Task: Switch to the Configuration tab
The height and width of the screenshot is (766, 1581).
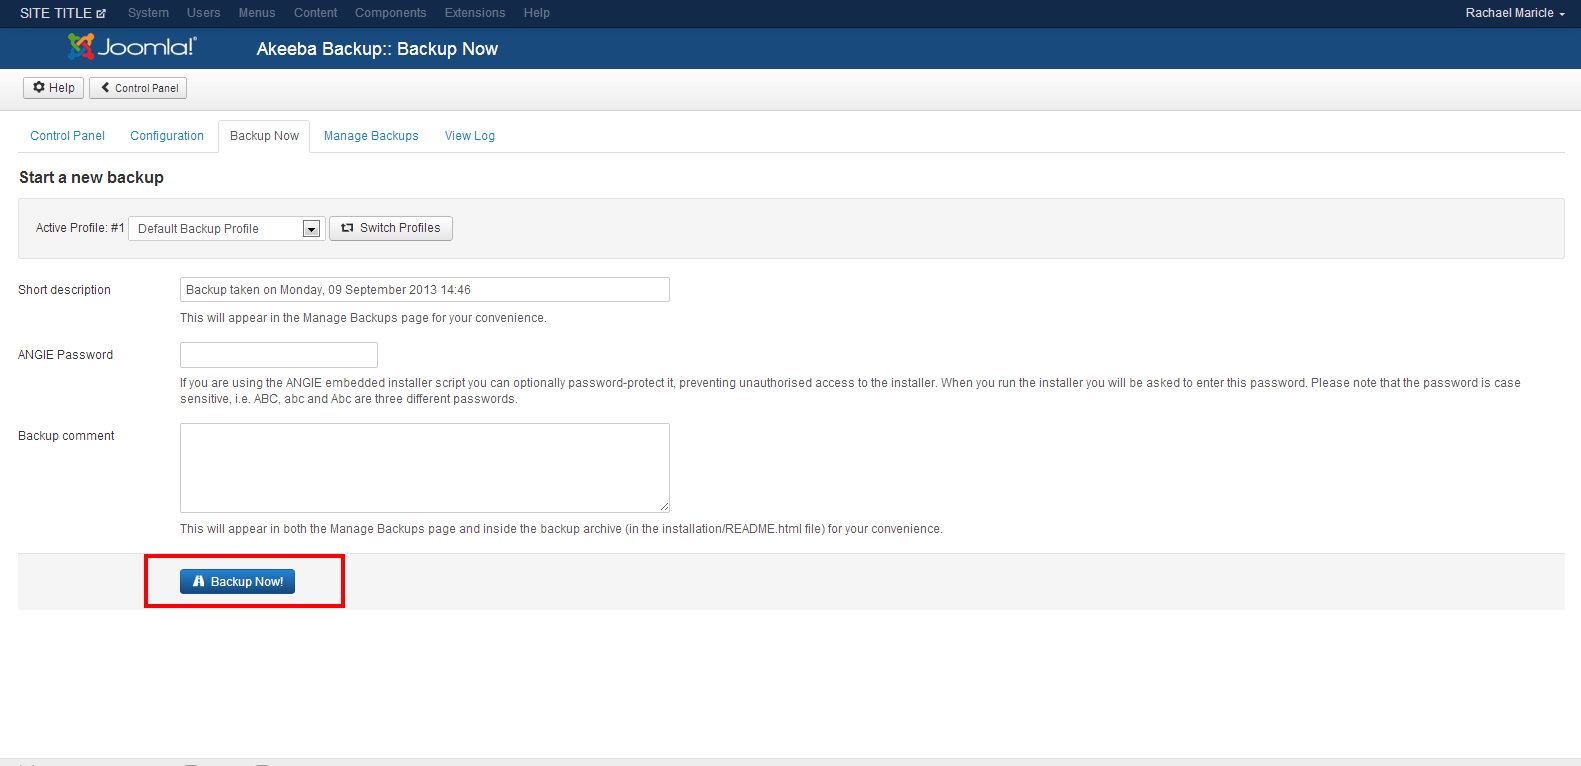Action: (x=167, y=136)
